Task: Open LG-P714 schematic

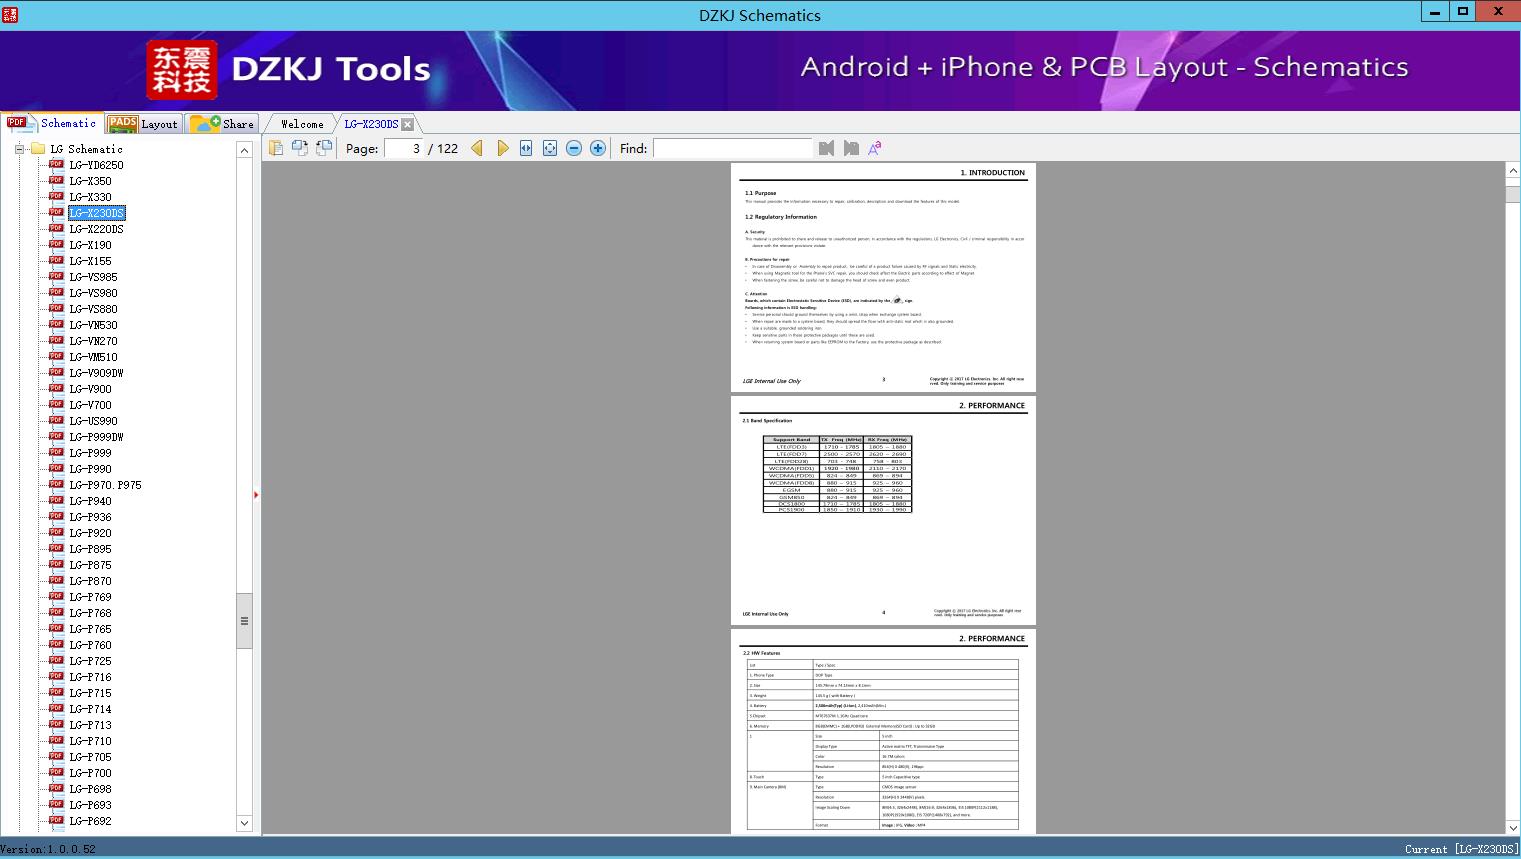Action: pyautogui.click(x=90, y=709)
